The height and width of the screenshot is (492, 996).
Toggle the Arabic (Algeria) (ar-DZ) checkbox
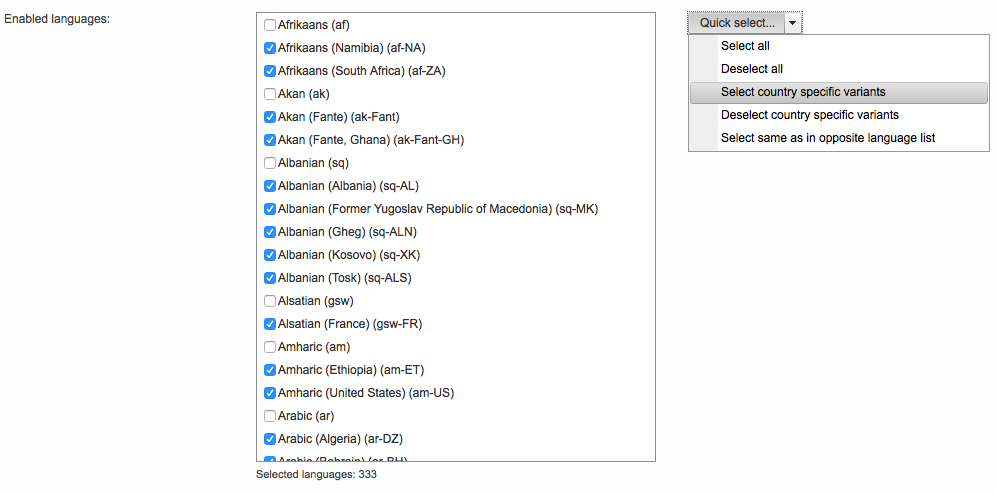pyautogui.click(x=270, y=439)
